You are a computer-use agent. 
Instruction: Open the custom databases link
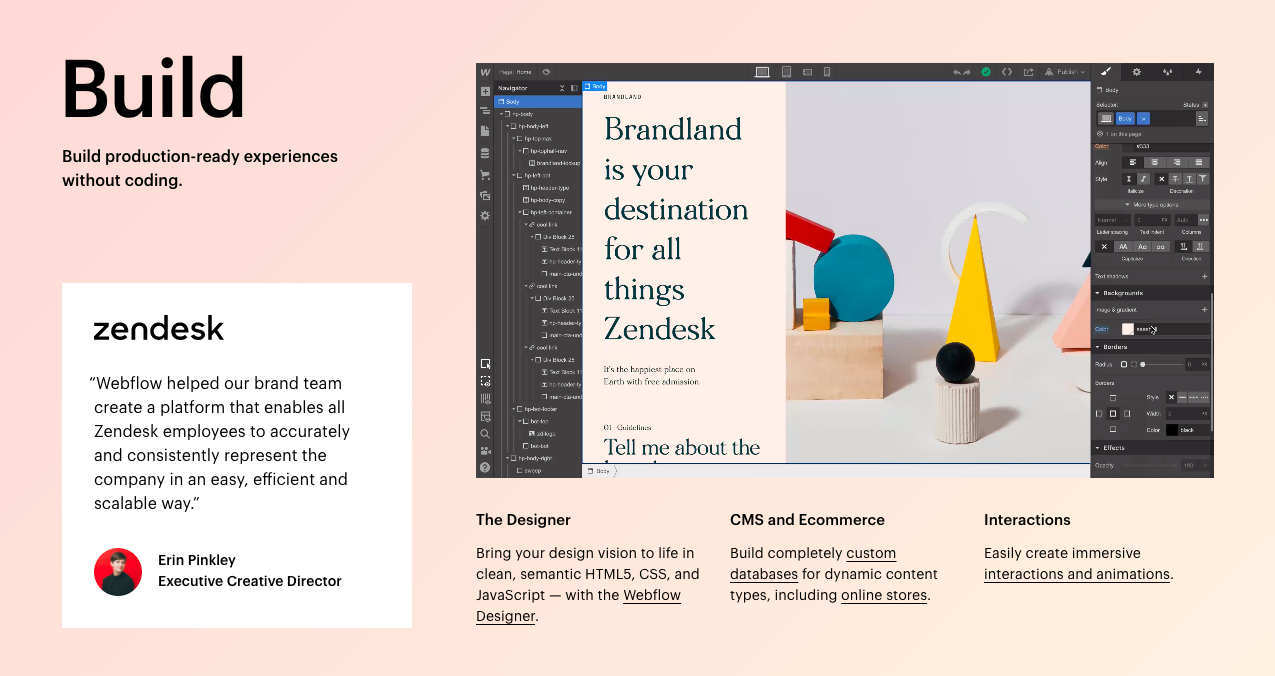click(x=813, y=563)
